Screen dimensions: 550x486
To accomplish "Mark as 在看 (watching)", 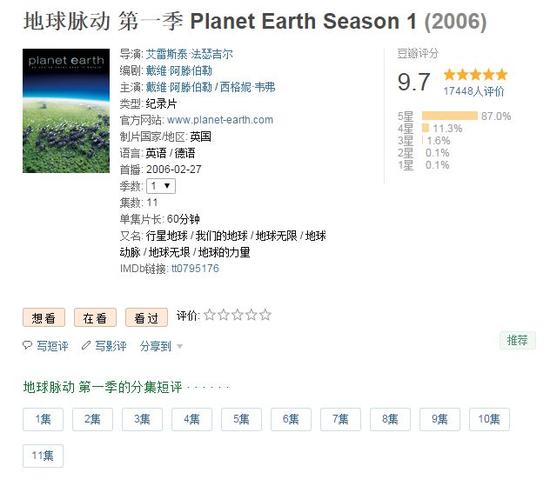I will pyautogui.click(x=95, y=318).
